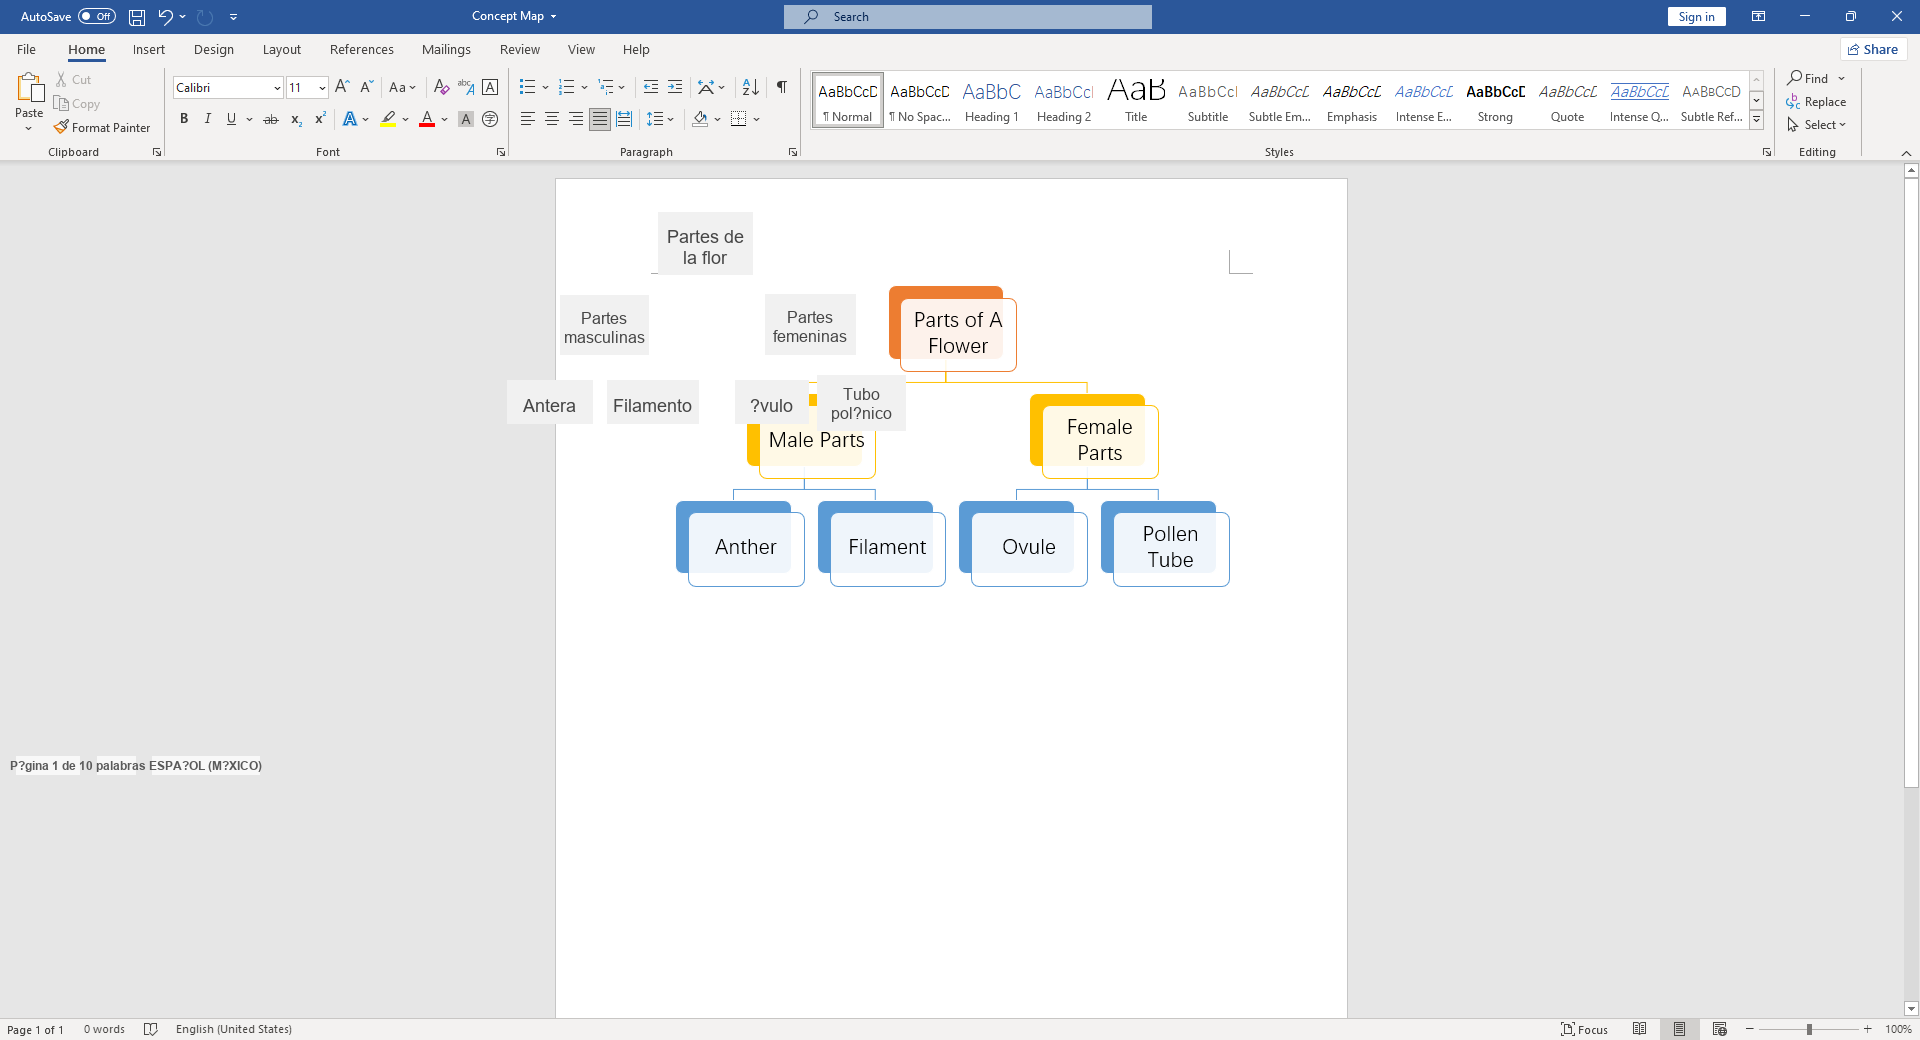Expand the Styles gallery
The image size is (1920, 1040).
click(1756, 120)
